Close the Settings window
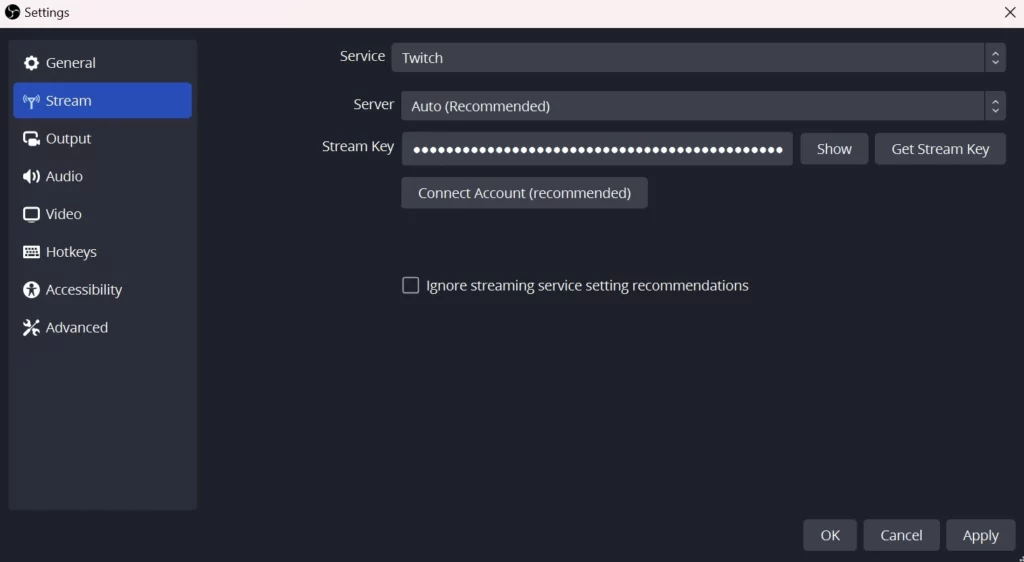Image resolution: width=1024 pixels, height=562 pixels. 1010,12
